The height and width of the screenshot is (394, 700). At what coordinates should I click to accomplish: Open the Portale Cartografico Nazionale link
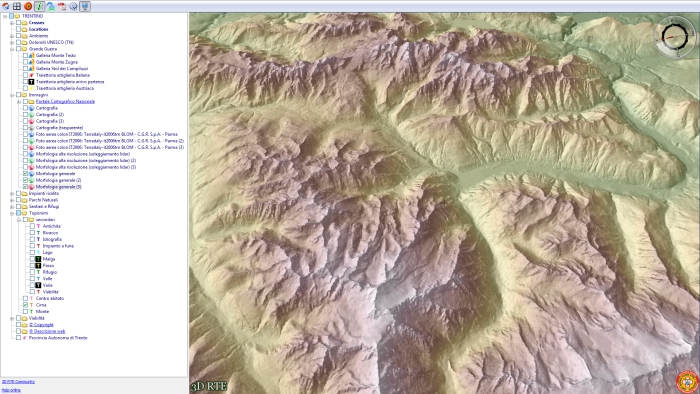65,101
